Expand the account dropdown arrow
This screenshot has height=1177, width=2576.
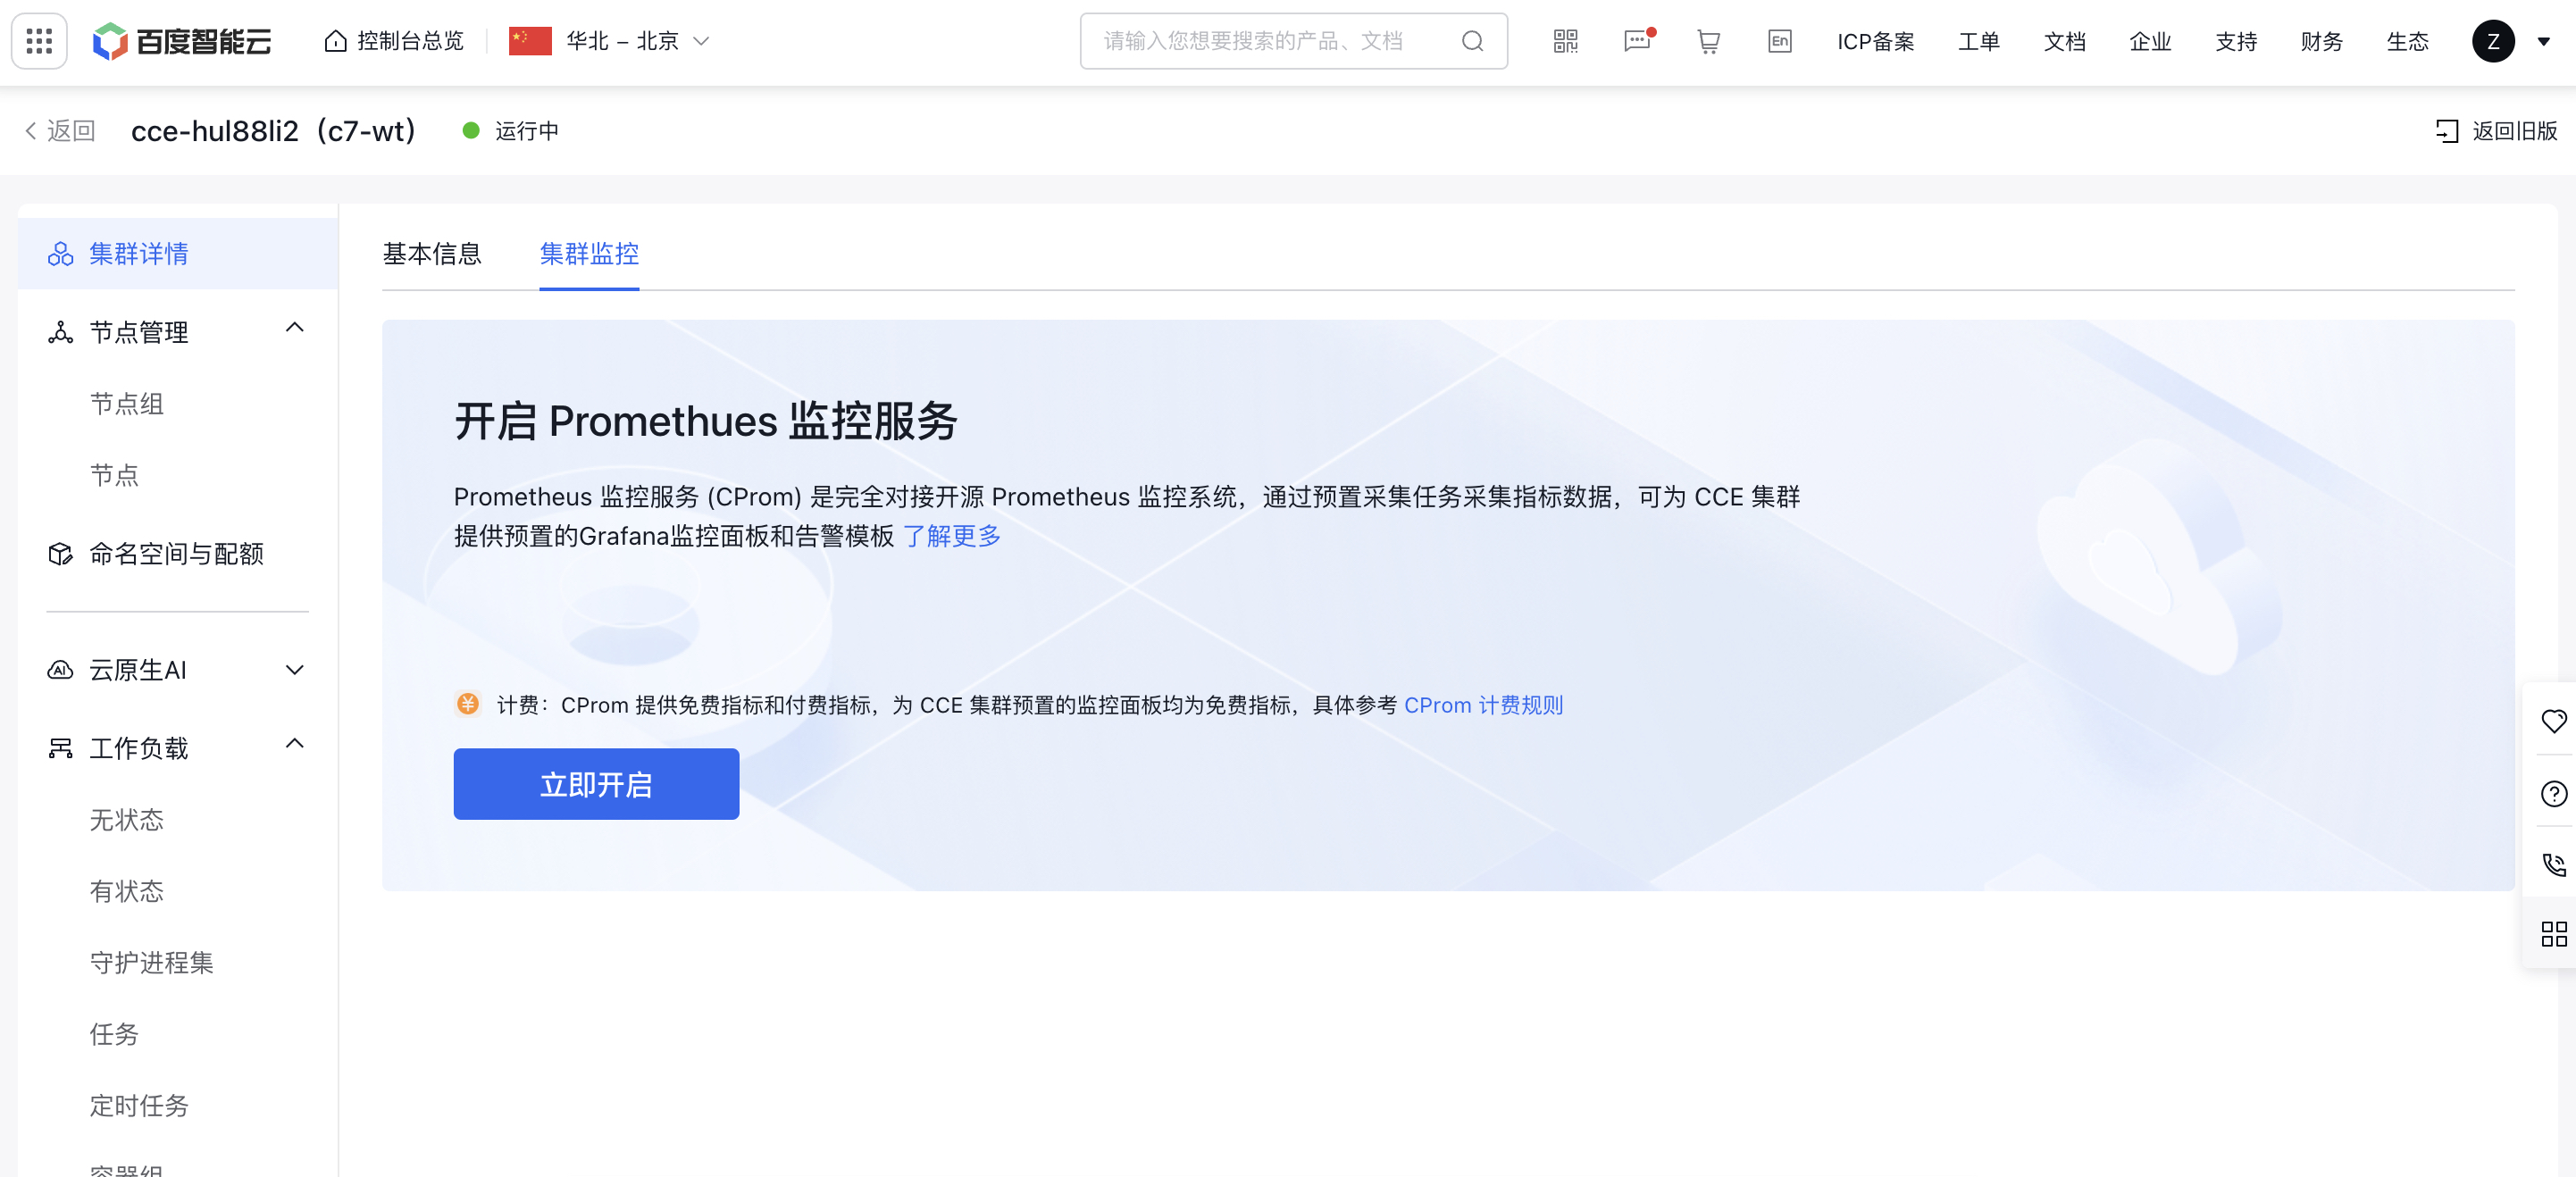pos(2543,41)
